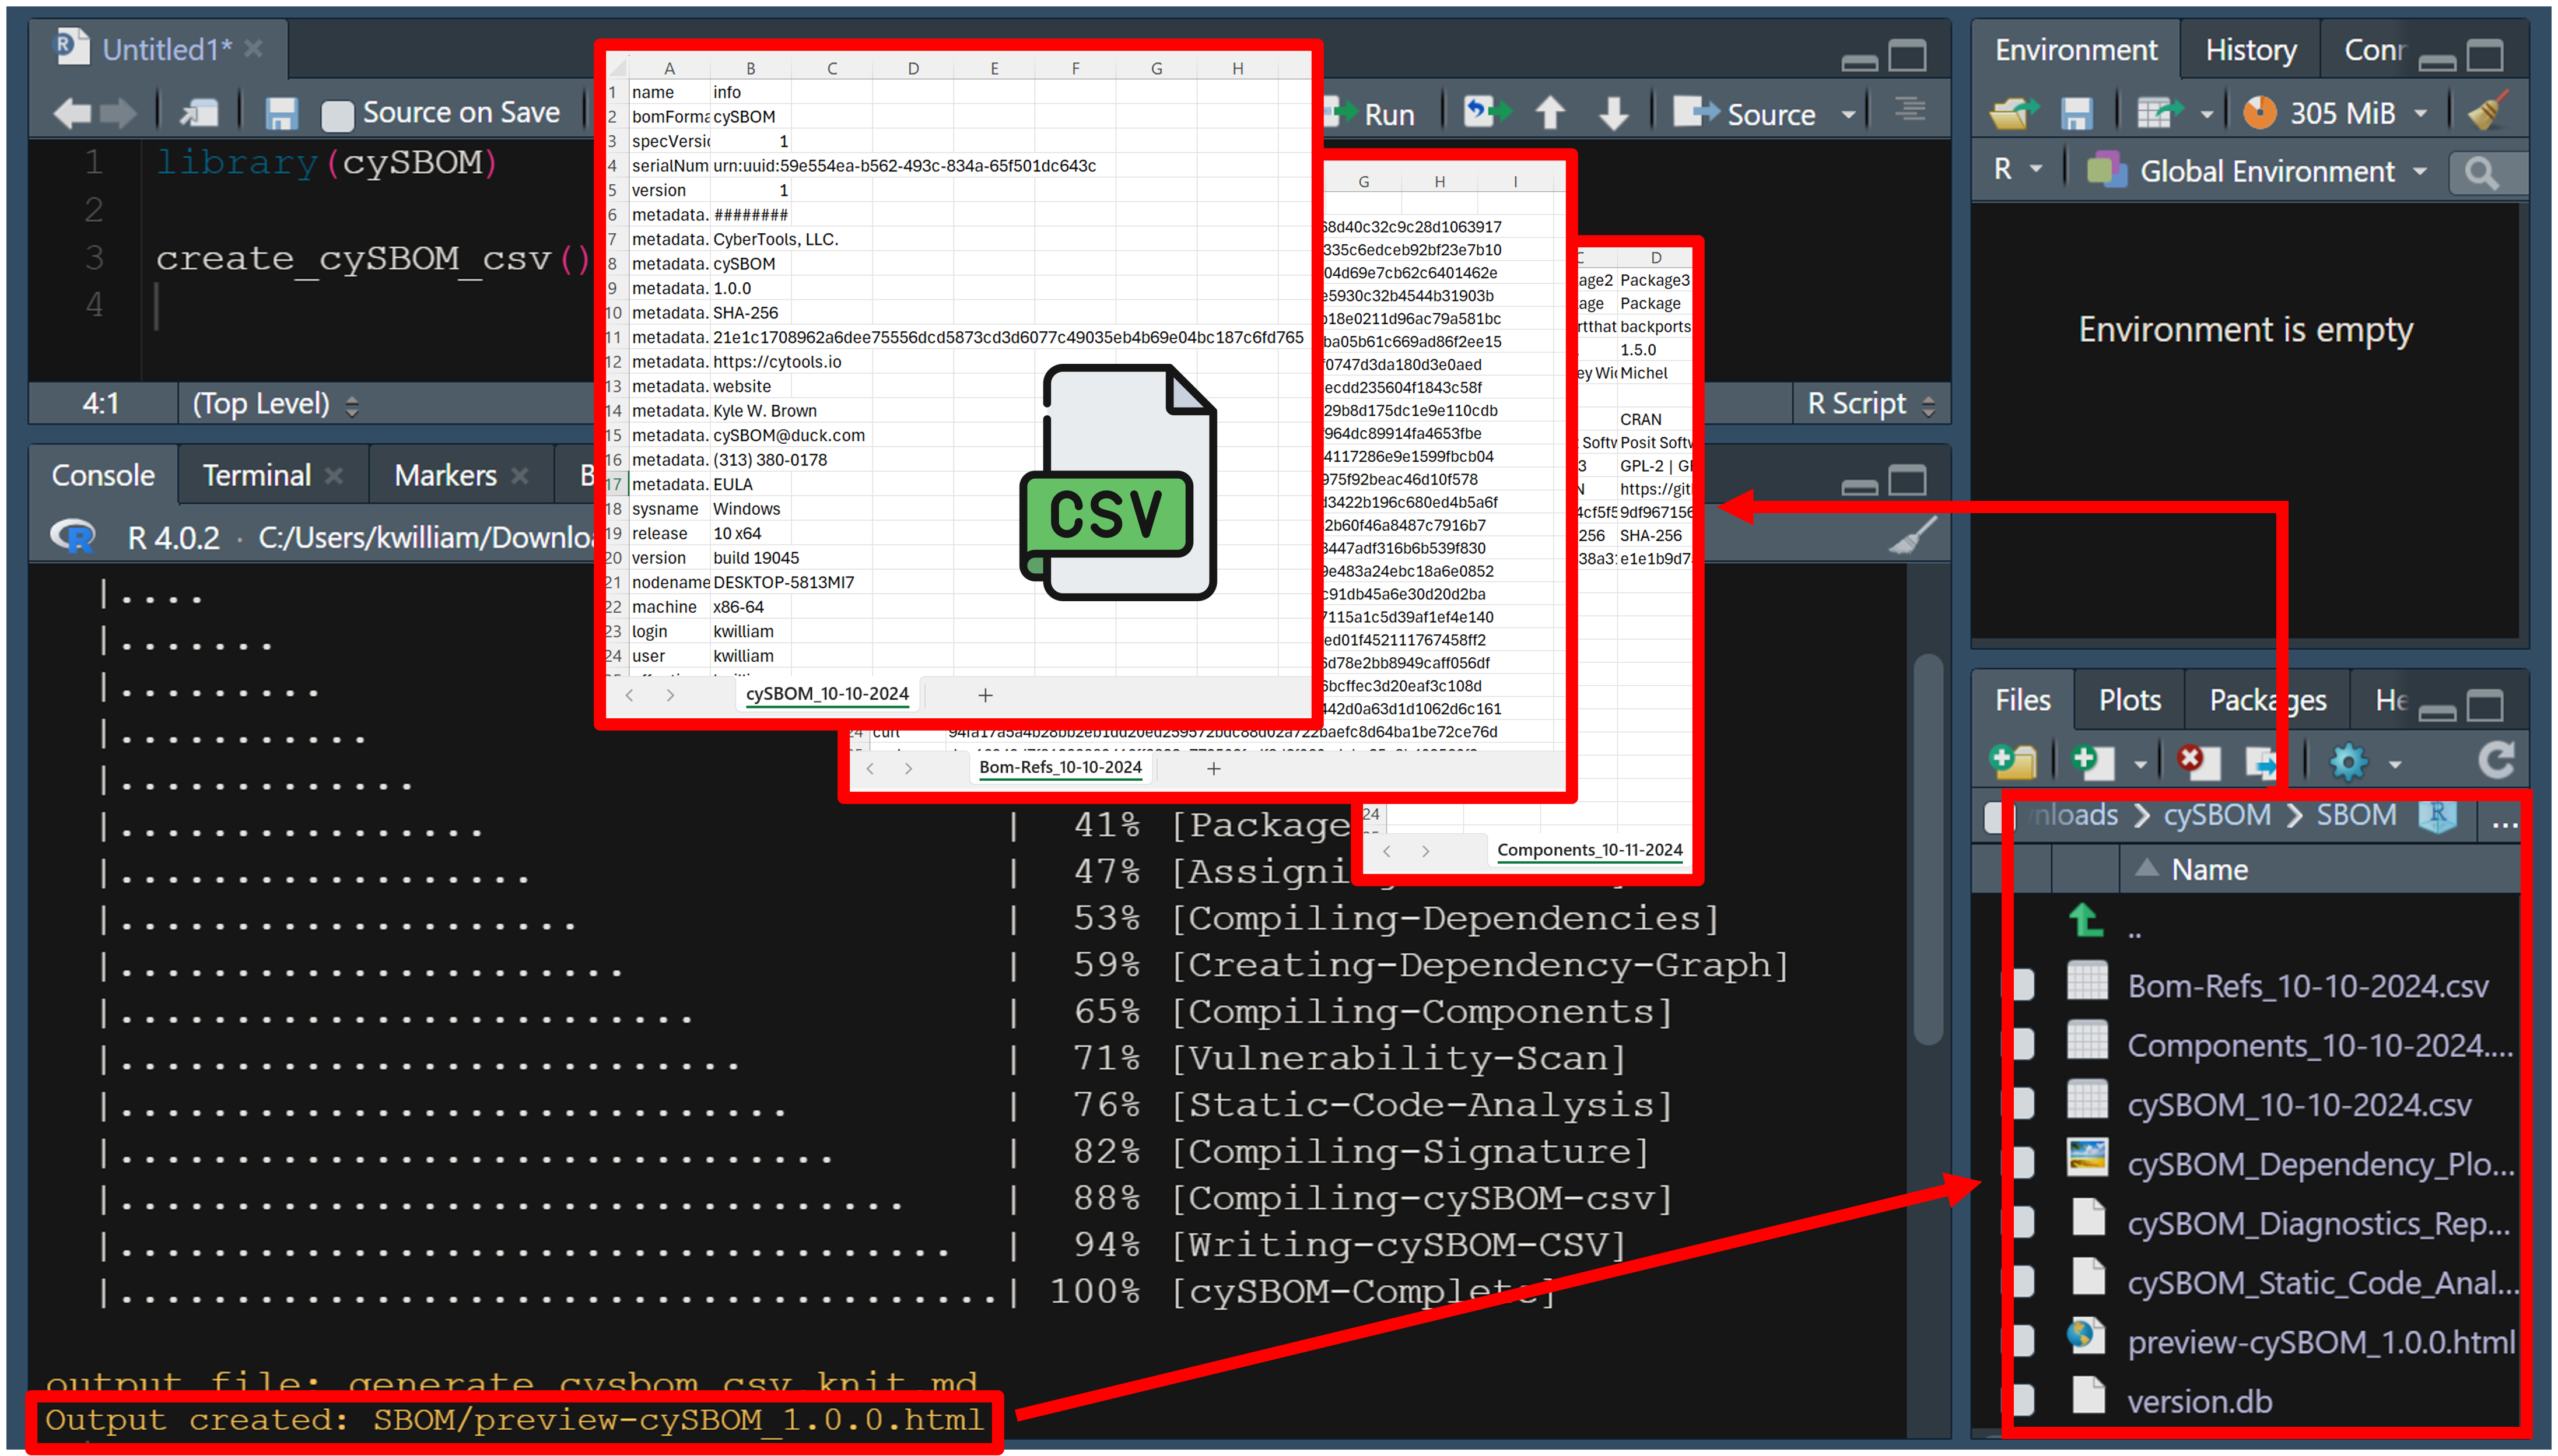
Task: Click the show in new window icon
Action: coord(199,113)
